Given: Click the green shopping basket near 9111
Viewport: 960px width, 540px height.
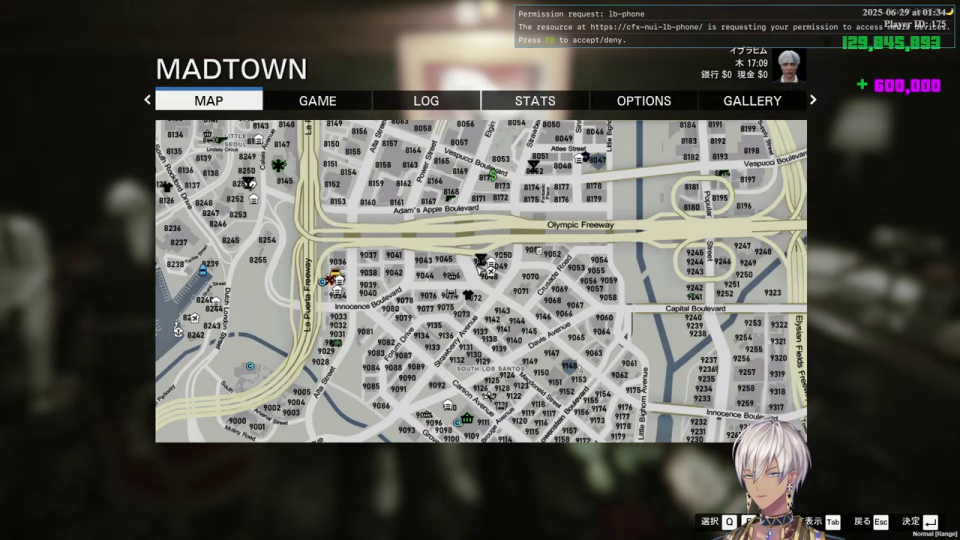Looking at the screenshot, I should [467, 419].
